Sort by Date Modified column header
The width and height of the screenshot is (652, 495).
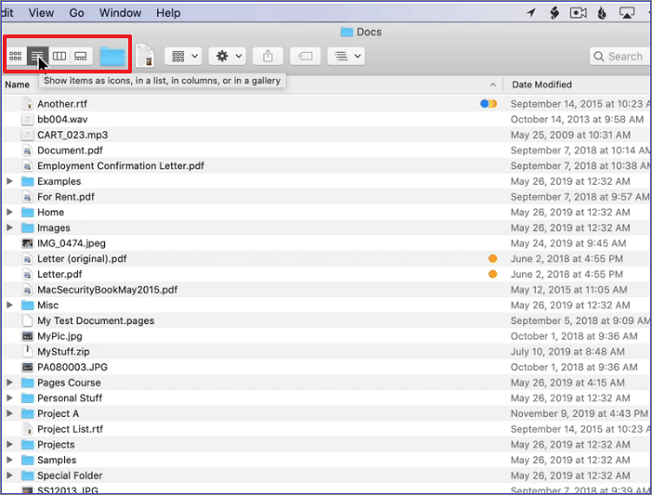(541, 84)
